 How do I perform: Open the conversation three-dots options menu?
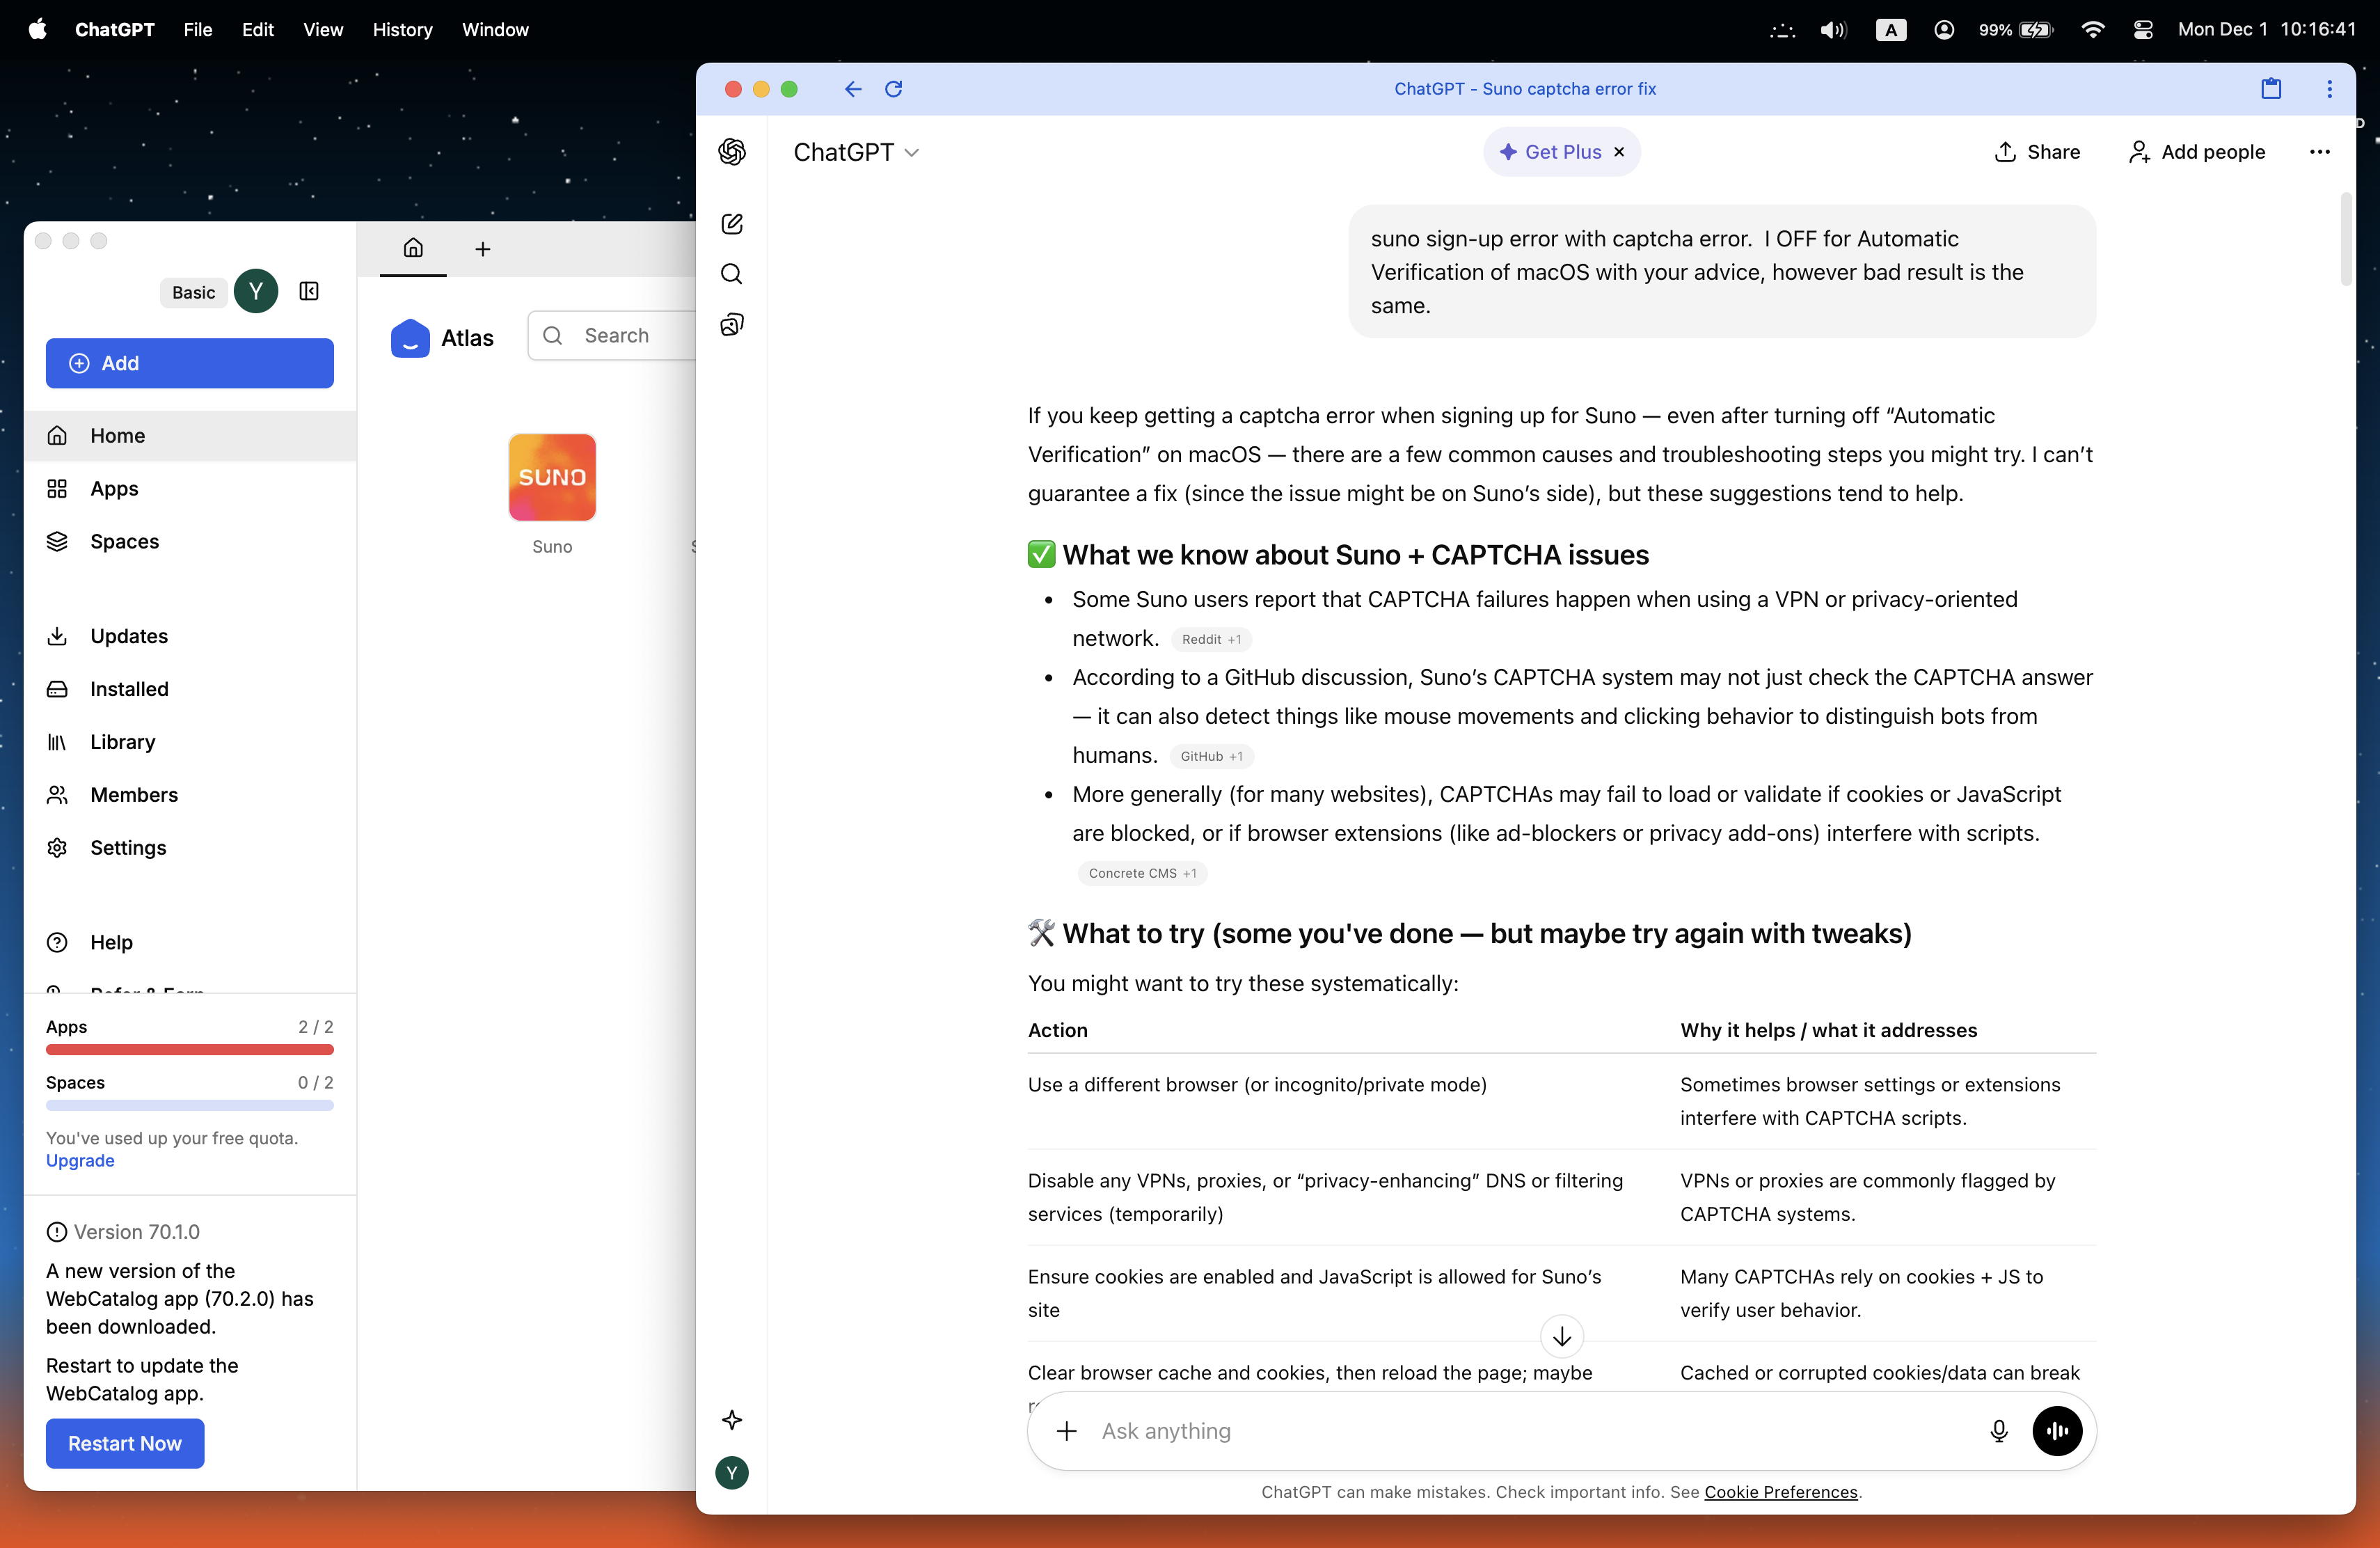click(x=2319, y=152)
